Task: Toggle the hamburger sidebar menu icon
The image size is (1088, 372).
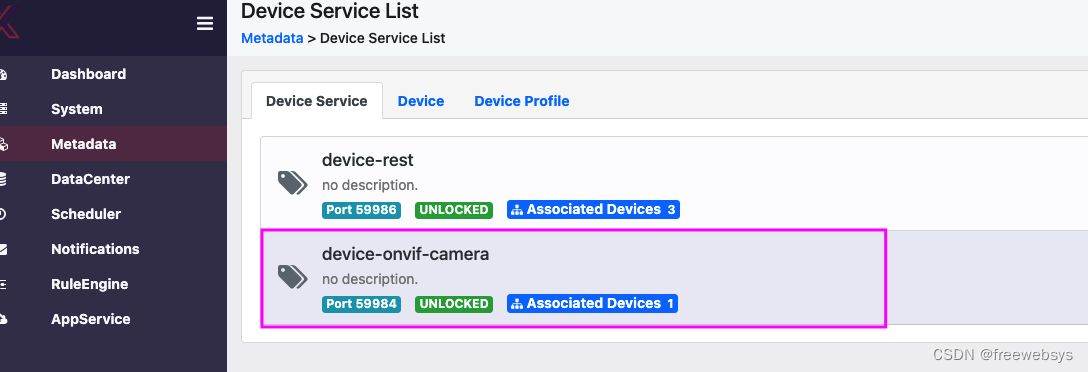Action: coord(205,24)
